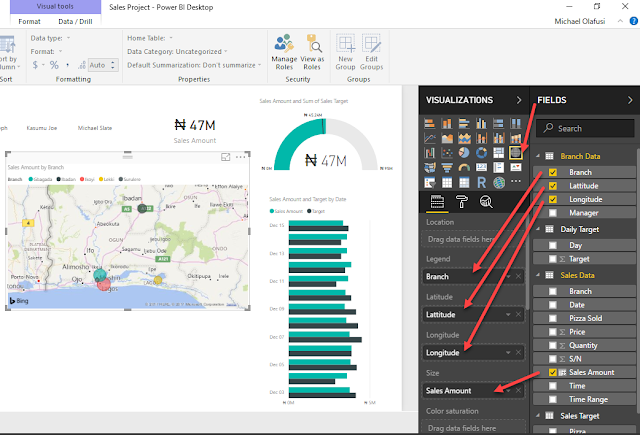Choose the Slicer visualization
Image resolution: width=640 pixels, height=435 pixels.
(x=429, y=182)
